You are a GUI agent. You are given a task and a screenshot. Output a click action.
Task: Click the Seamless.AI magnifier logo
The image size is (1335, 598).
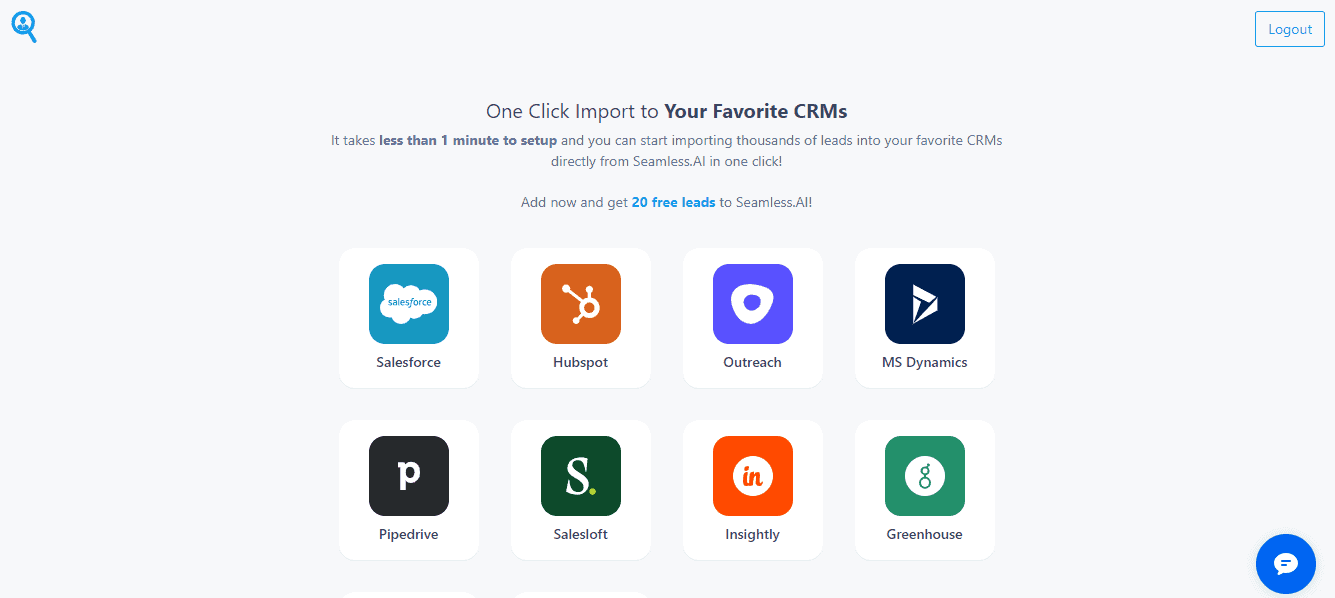(24, 27)
